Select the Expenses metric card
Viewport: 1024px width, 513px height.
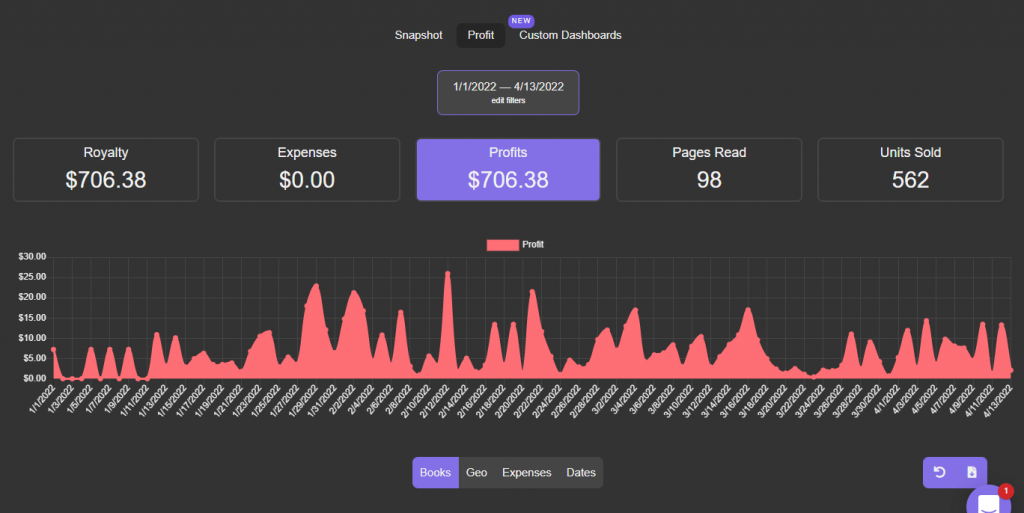pyautogui.click(x=307, y=169)
